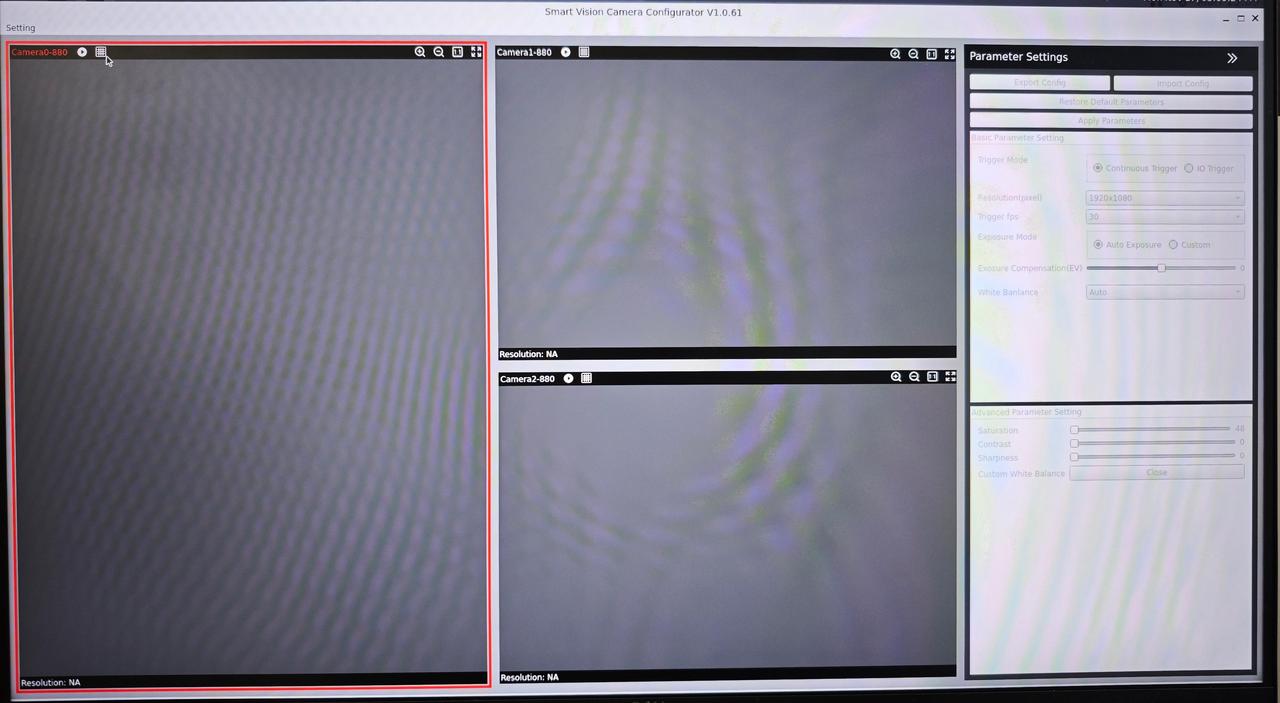Zoom in on the Camera2-880 view
This screenshot has height=703, width=1280.
[896, 377]
